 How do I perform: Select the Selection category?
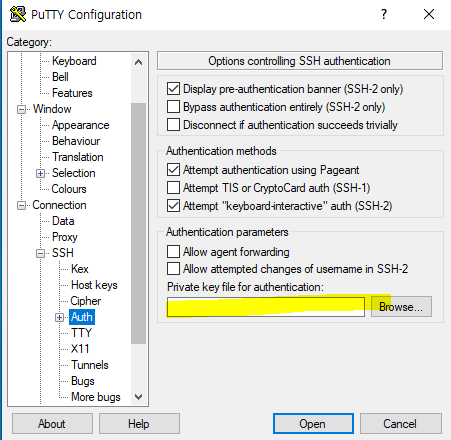[74, 173]
